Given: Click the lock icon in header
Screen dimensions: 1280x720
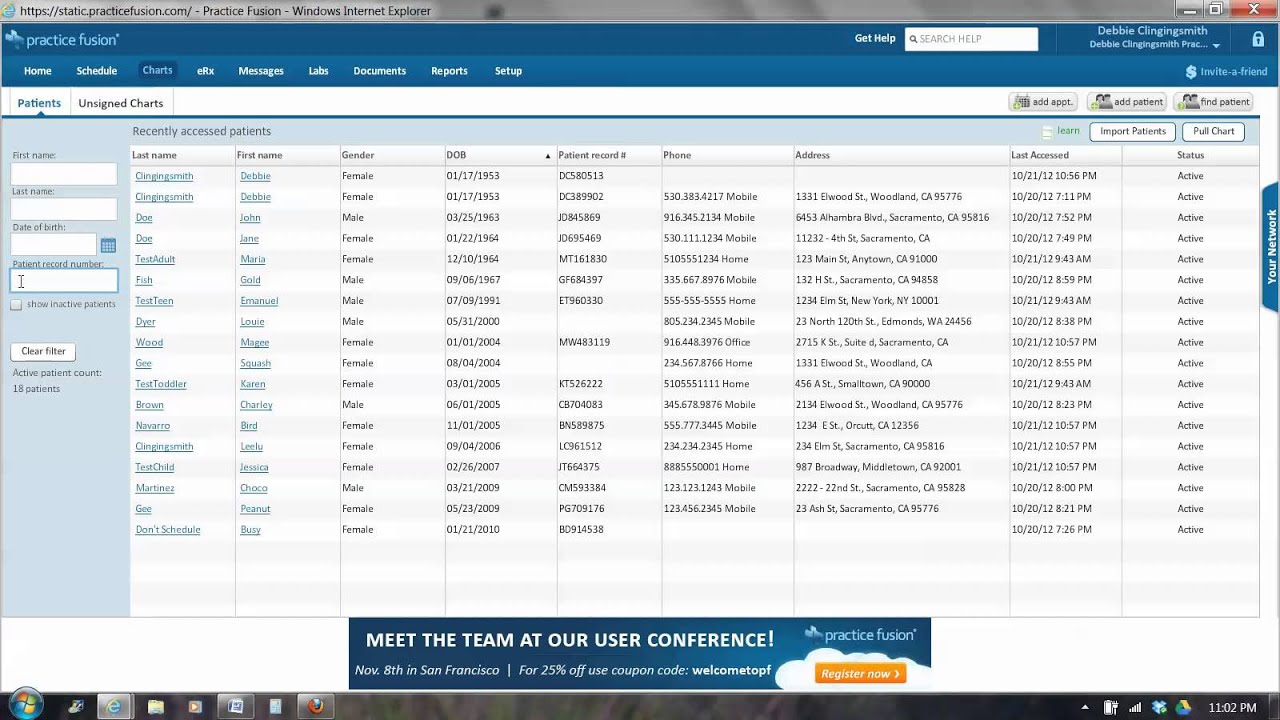Looking at the screenshot, I should point(1258,39).
